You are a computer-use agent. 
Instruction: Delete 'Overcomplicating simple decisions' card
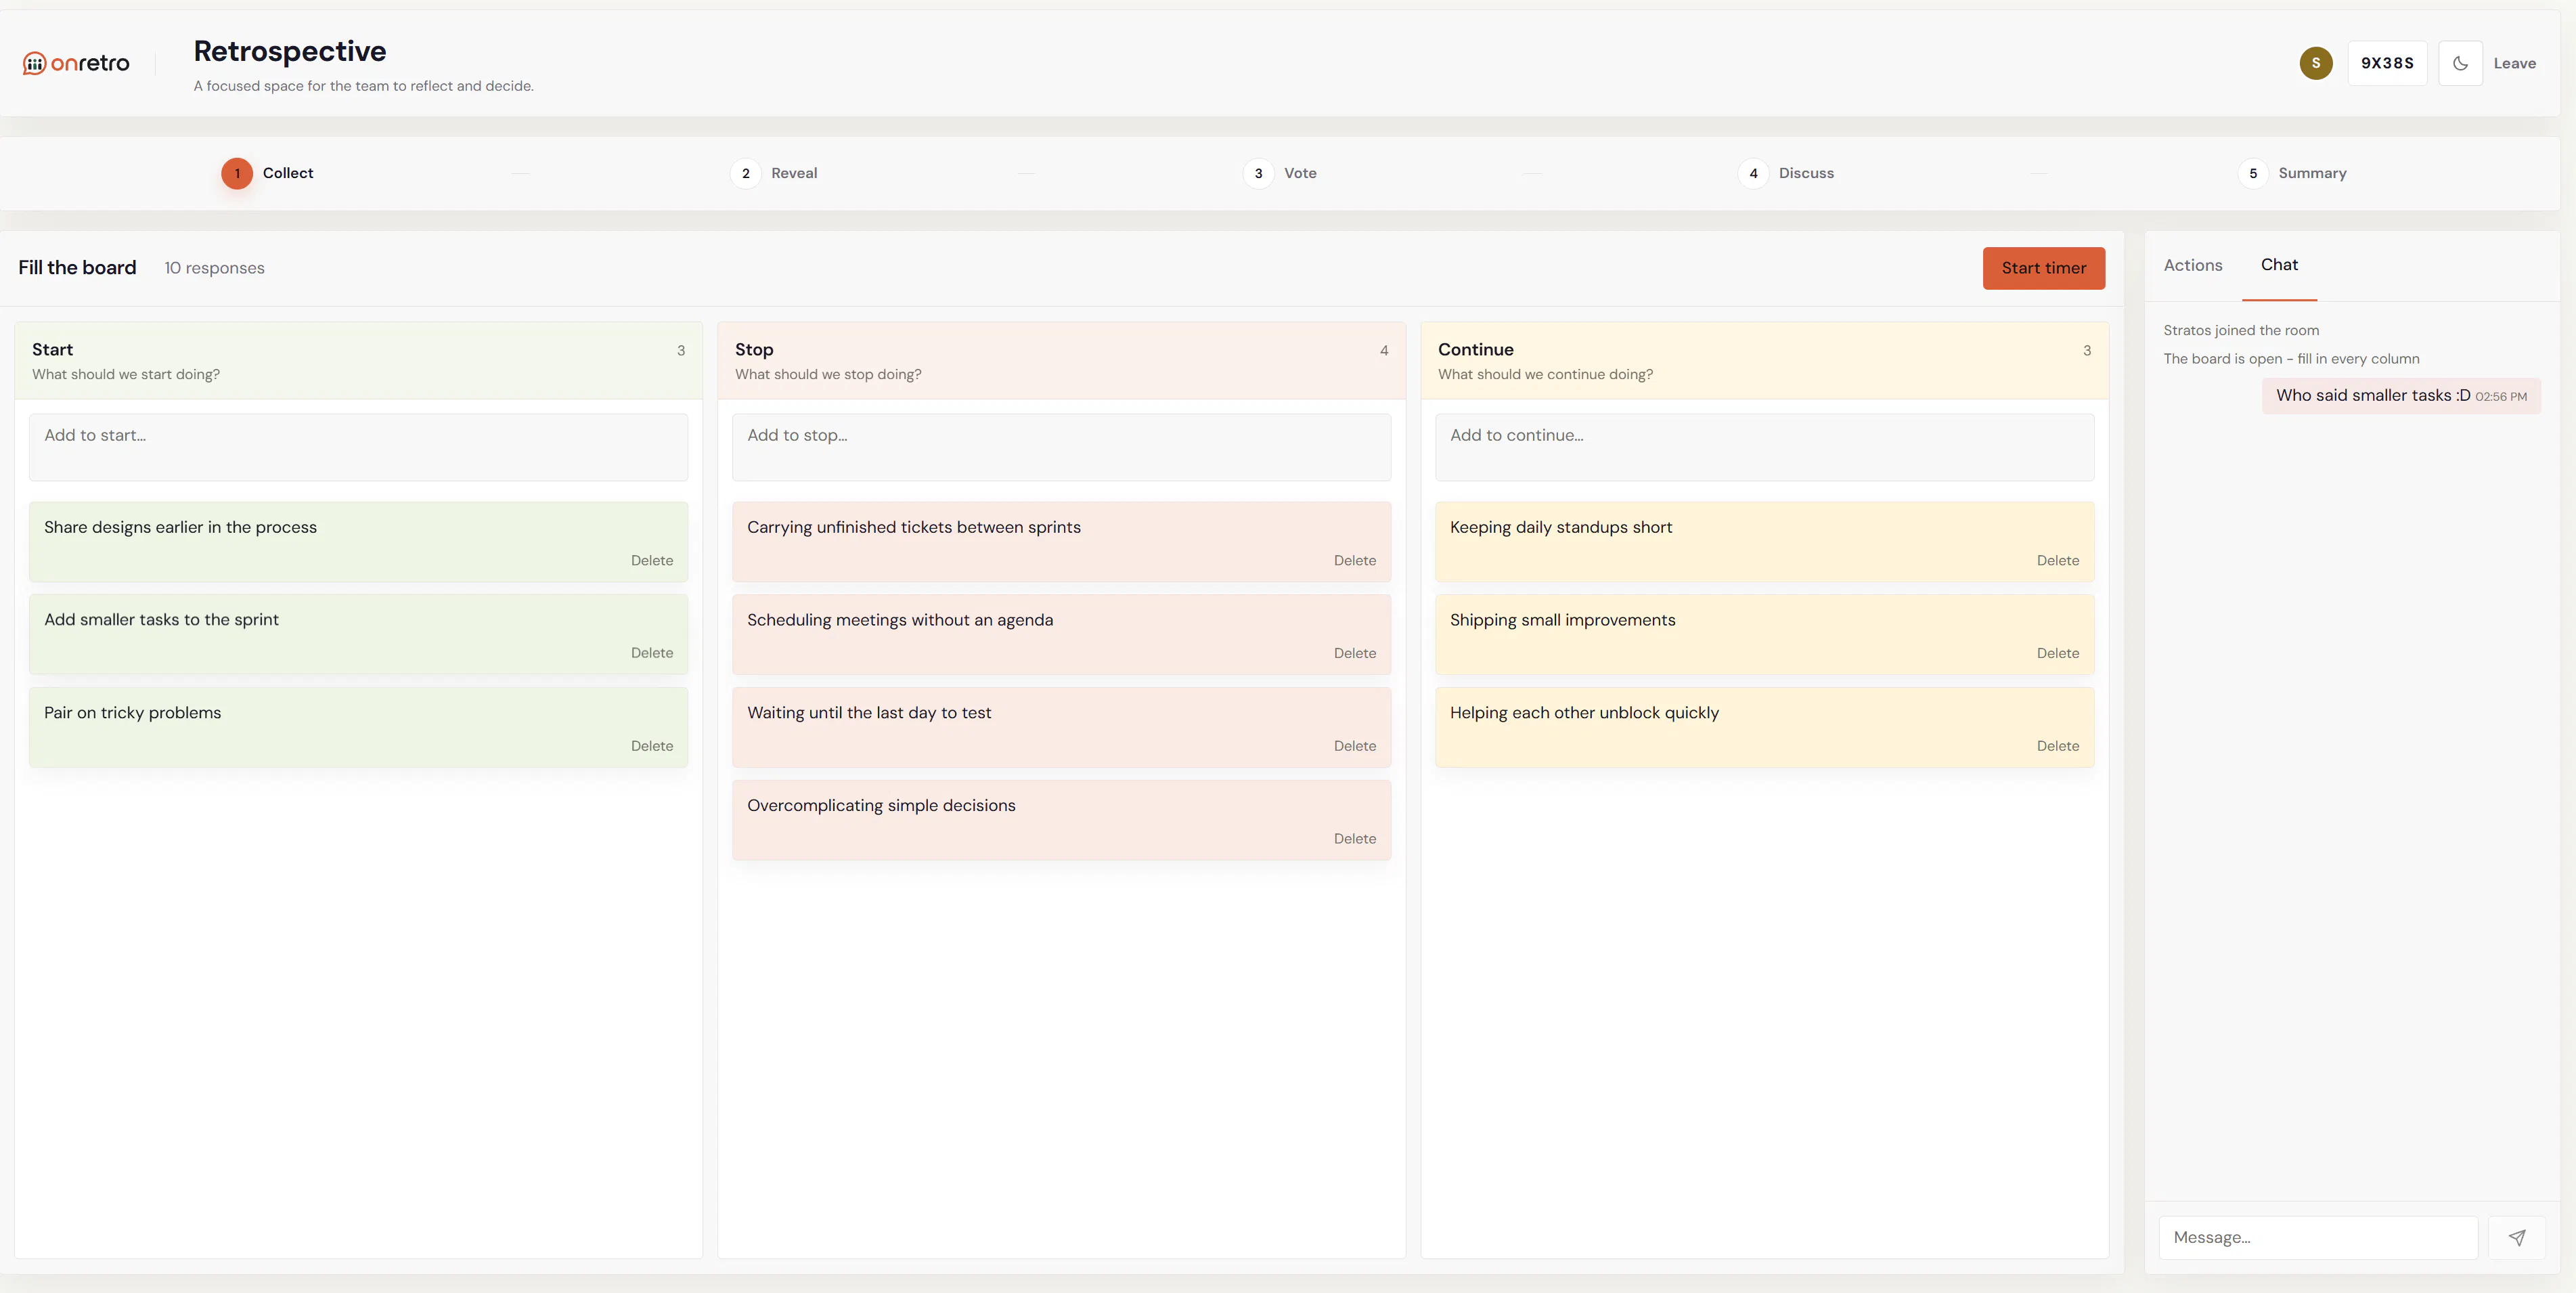[x=1355, y=839]
